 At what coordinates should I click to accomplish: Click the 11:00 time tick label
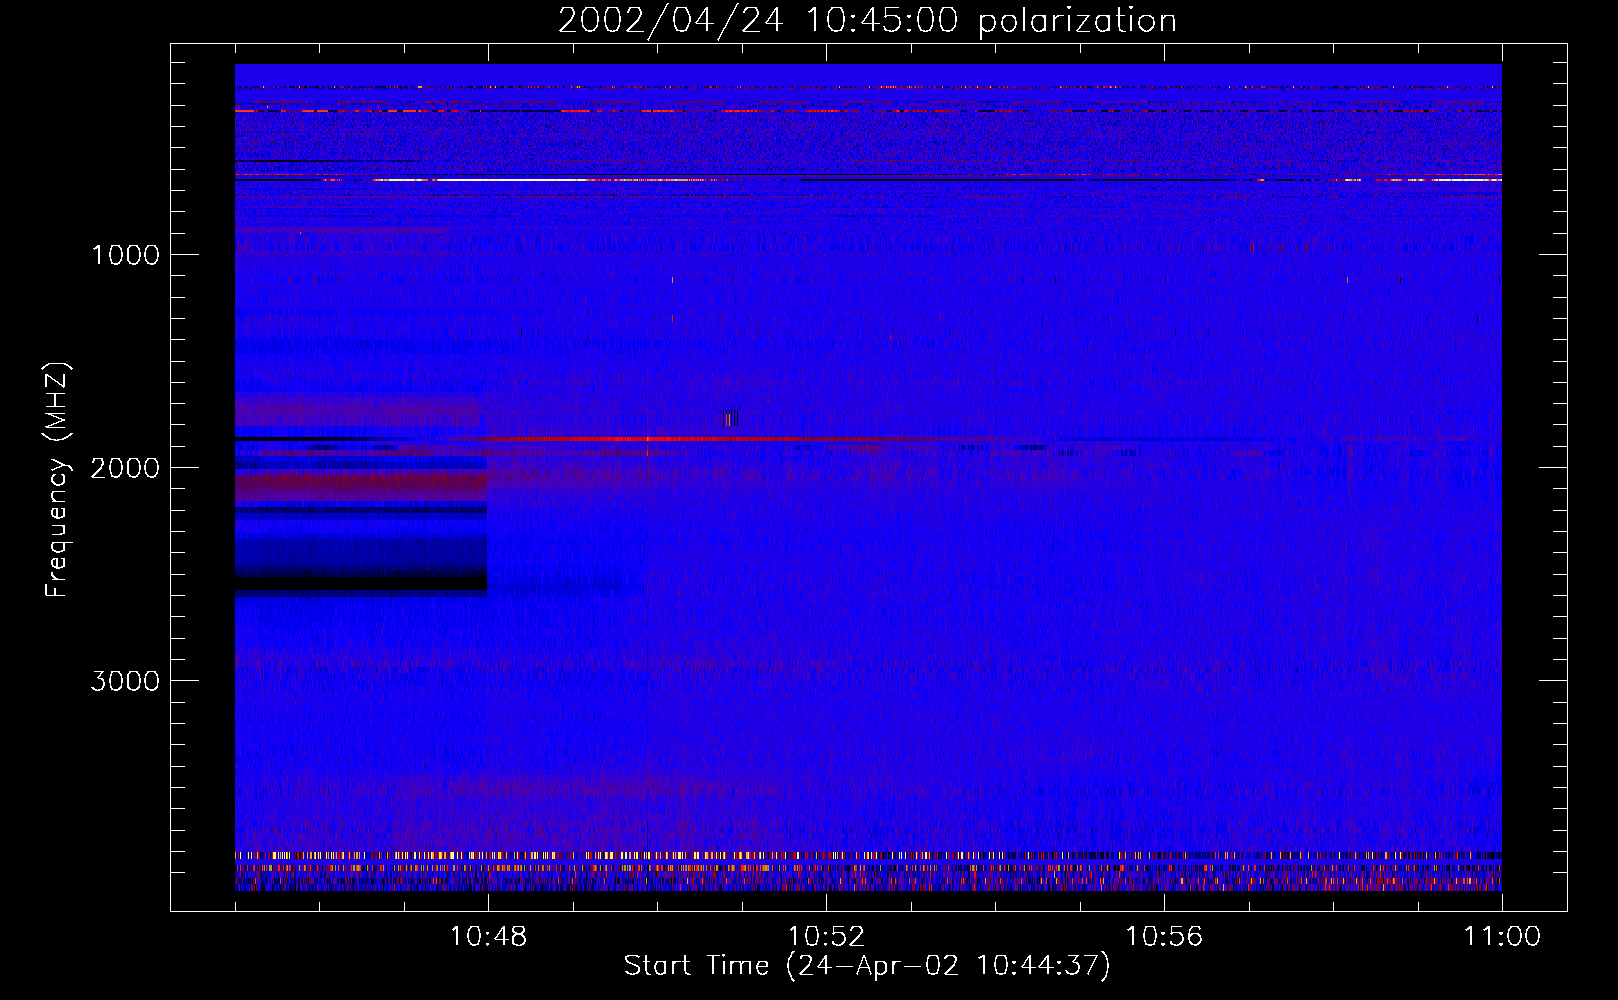click(x=1502, y=937)
